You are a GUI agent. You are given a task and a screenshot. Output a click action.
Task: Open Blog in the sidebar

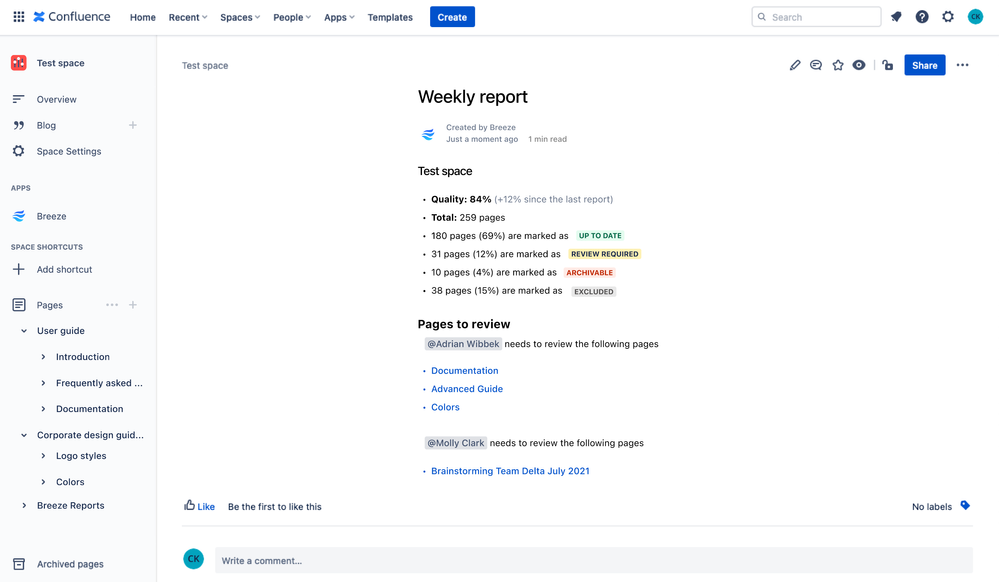coord(46,125)
